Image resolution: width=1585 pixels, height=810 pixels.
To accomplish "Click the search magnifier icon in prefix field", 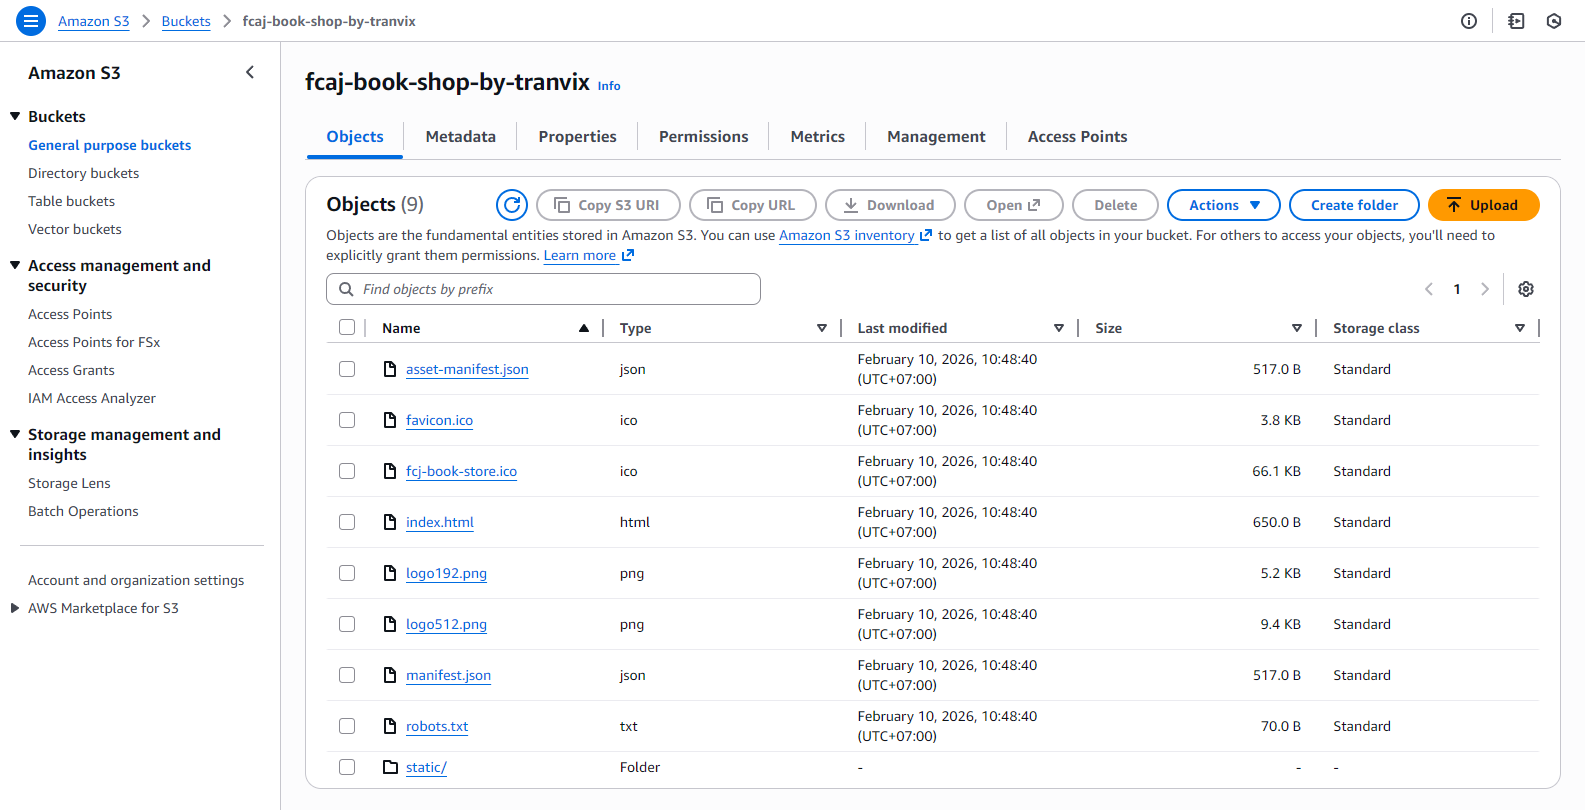I will 346,289.
